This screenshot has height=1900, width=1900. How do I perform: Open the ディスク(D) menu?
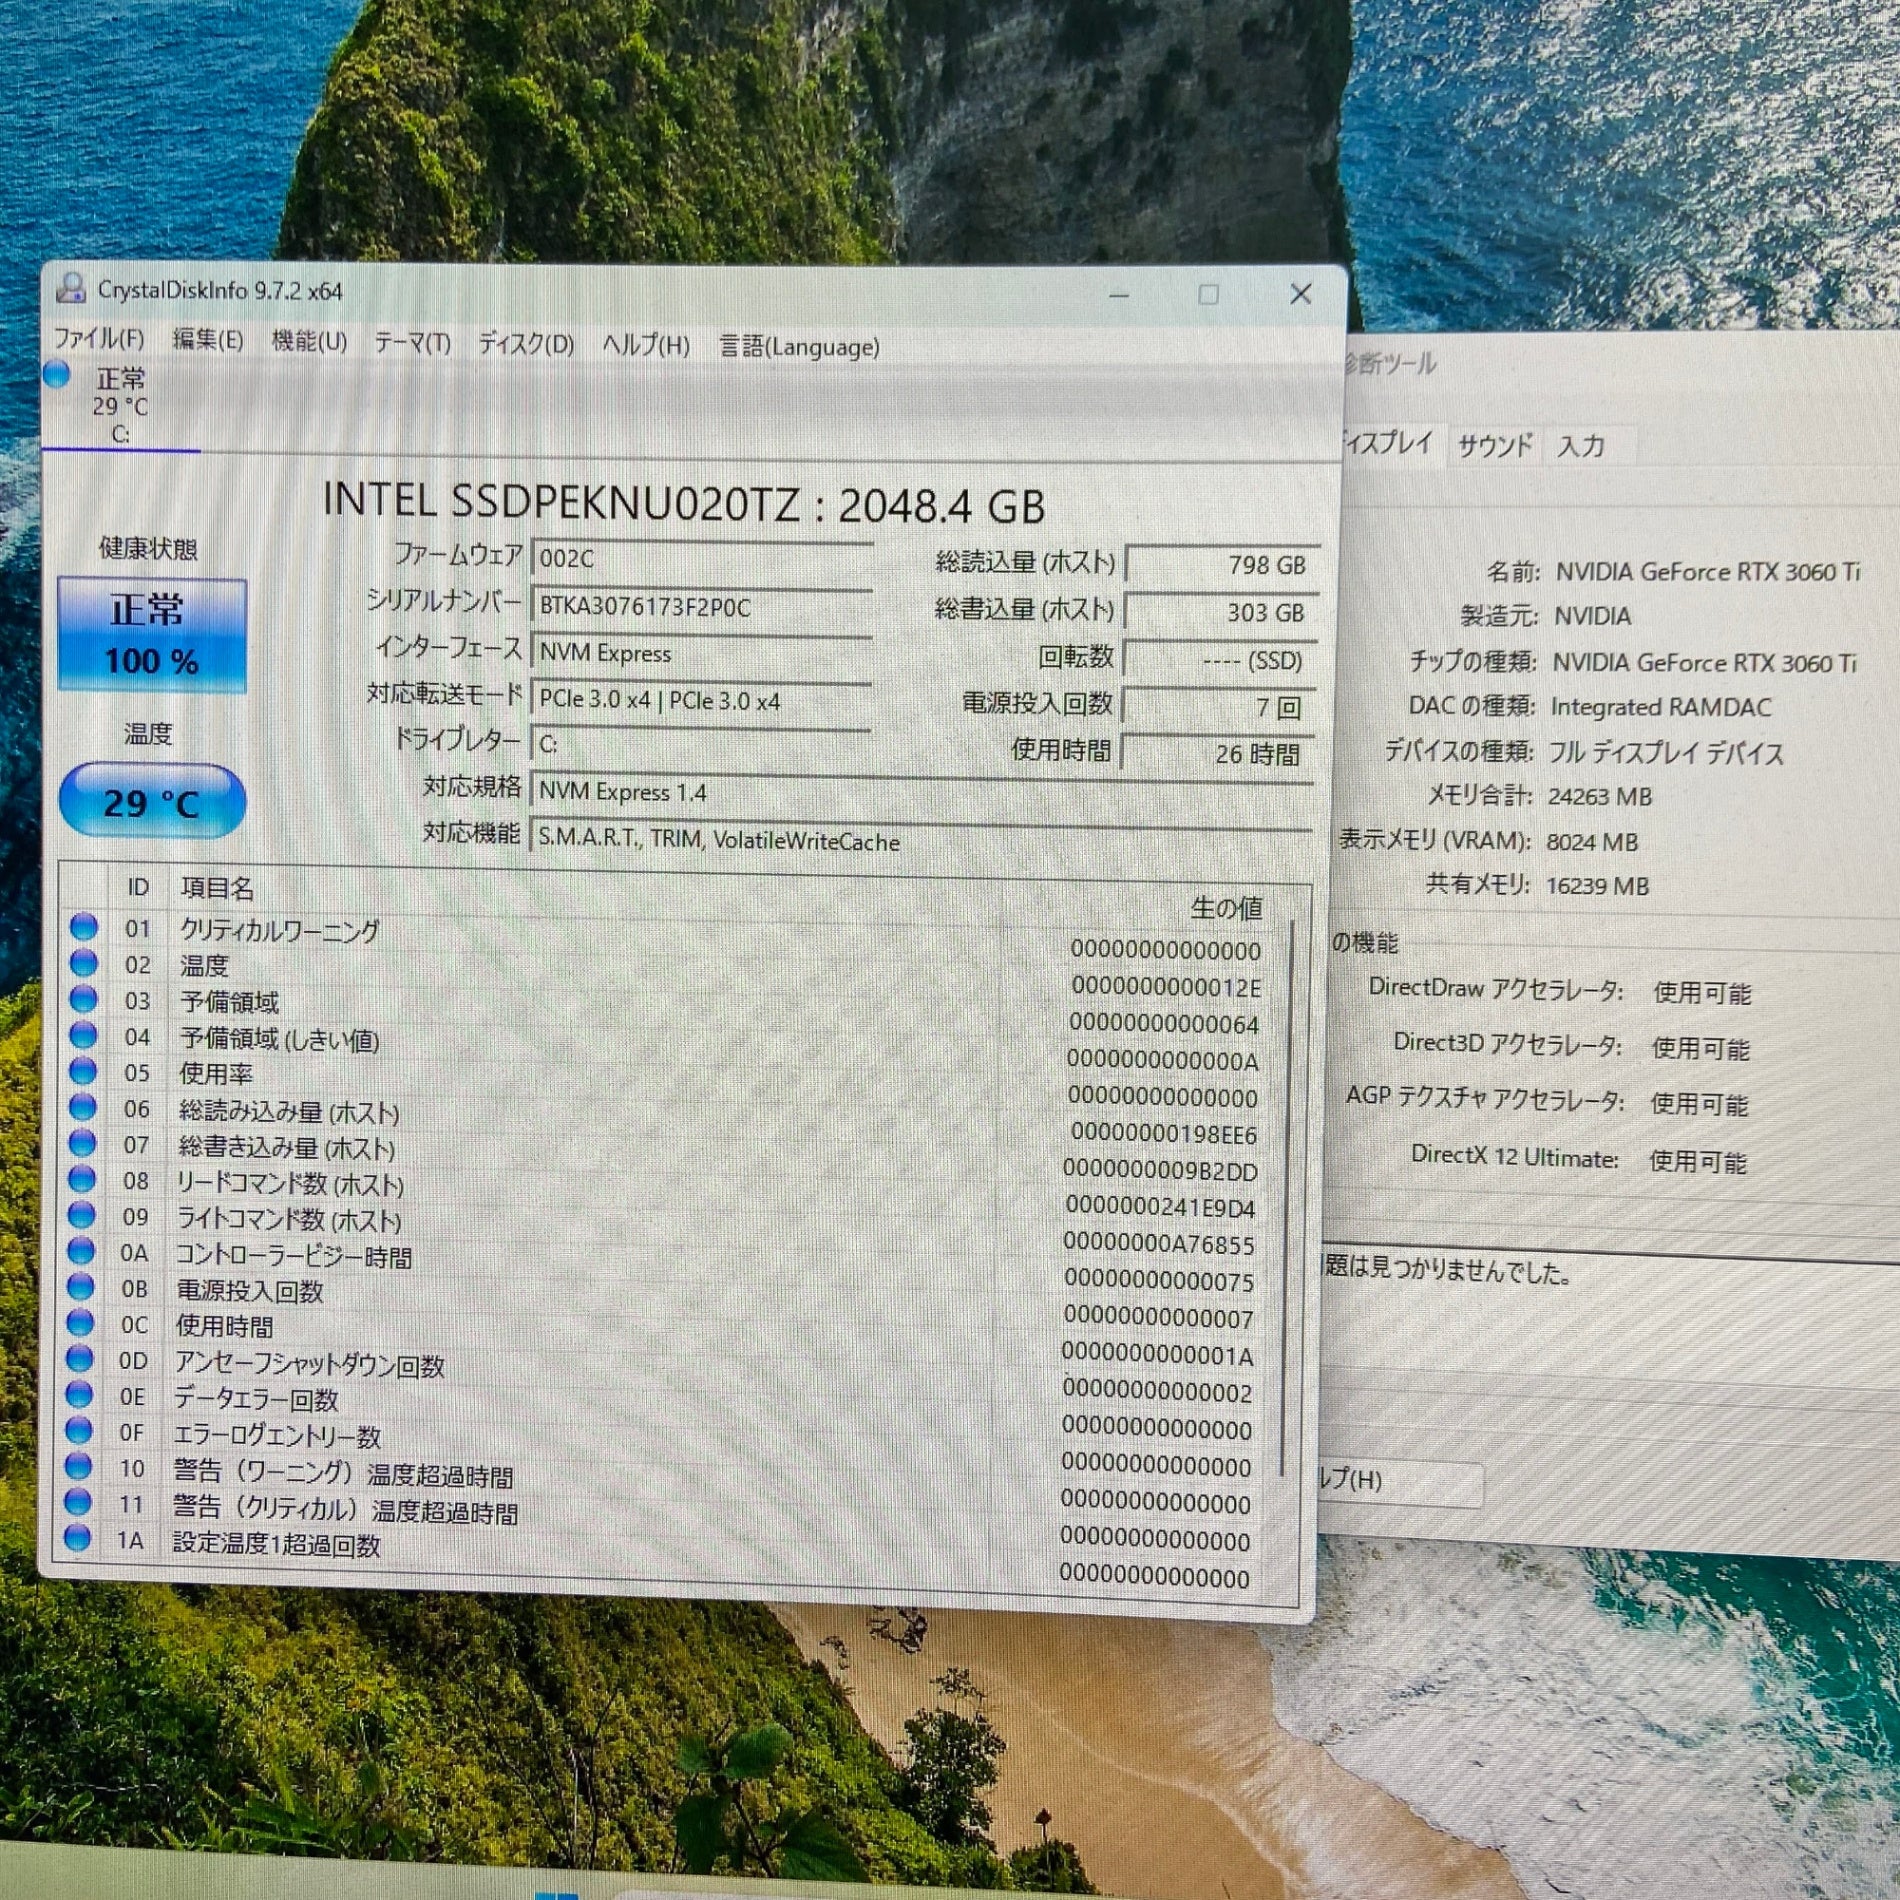pyautogui.click(x=526, y=345)
